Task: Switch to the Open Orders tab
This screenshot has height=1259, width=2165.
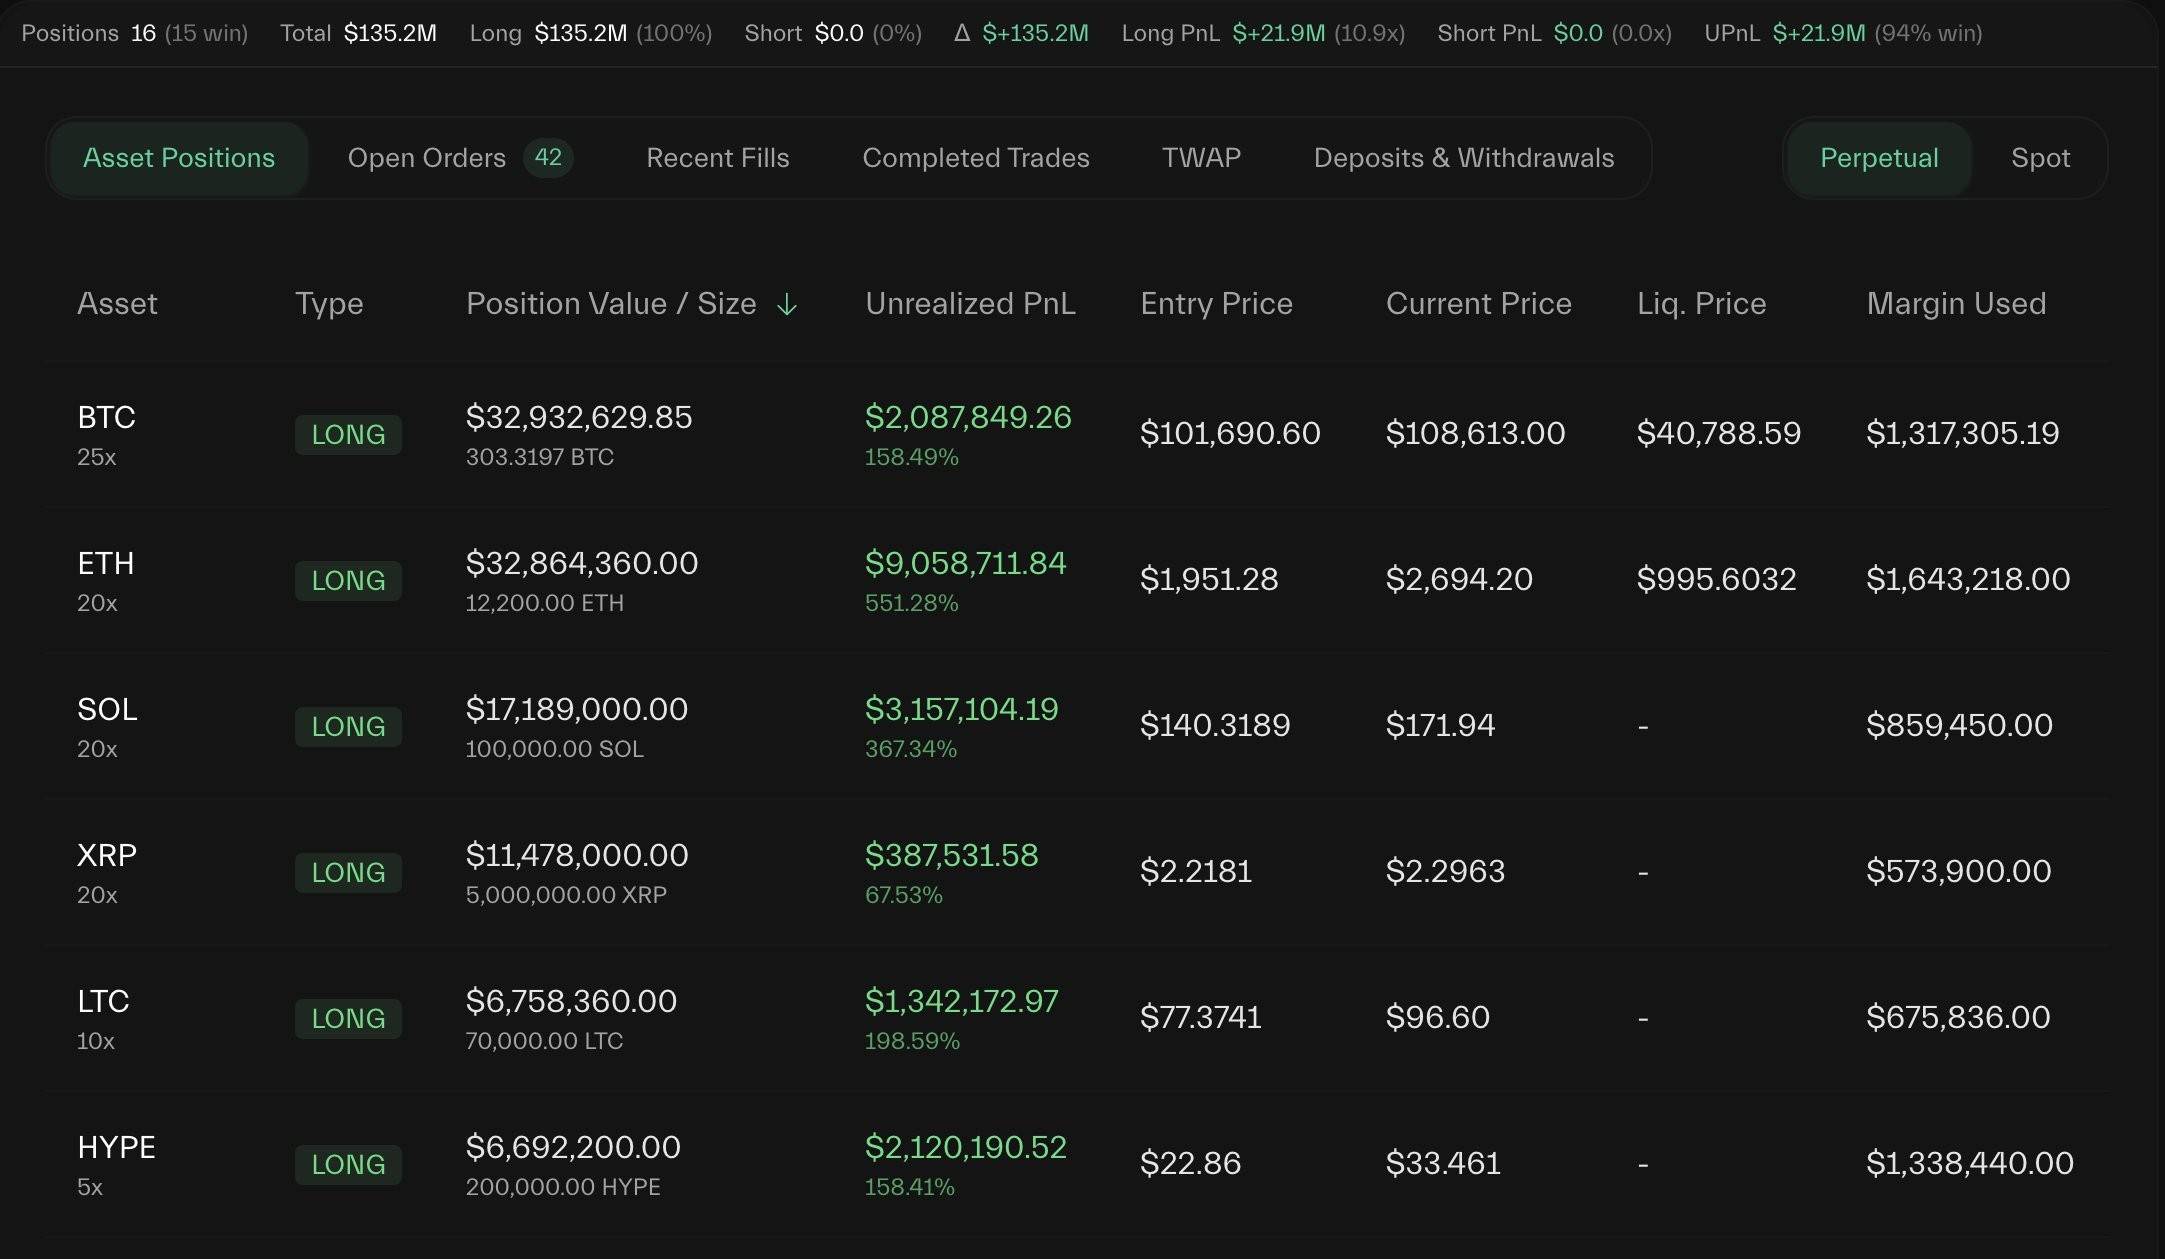Action: pos(459,158)
